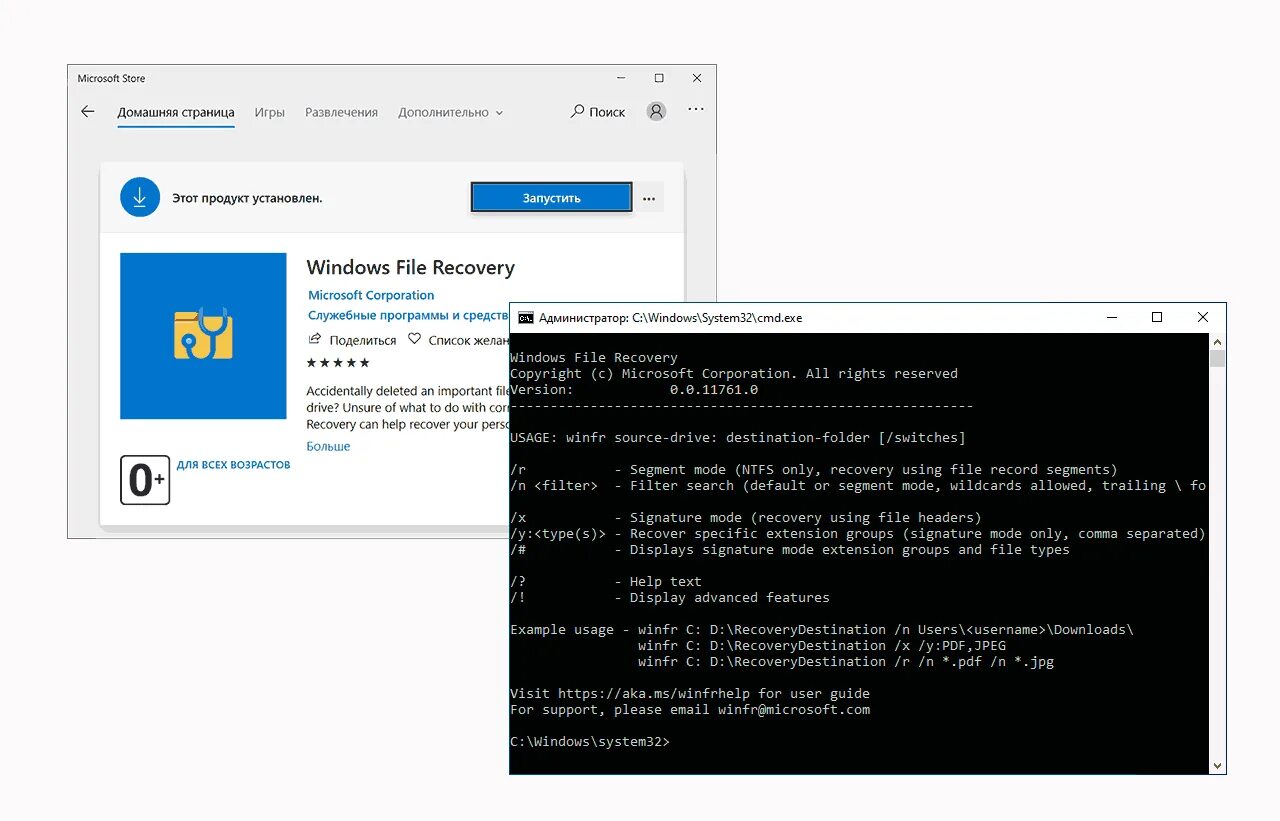The image size is (1280, 821).
Task: Go back in Microsoft Store
Action: (88, 112)
